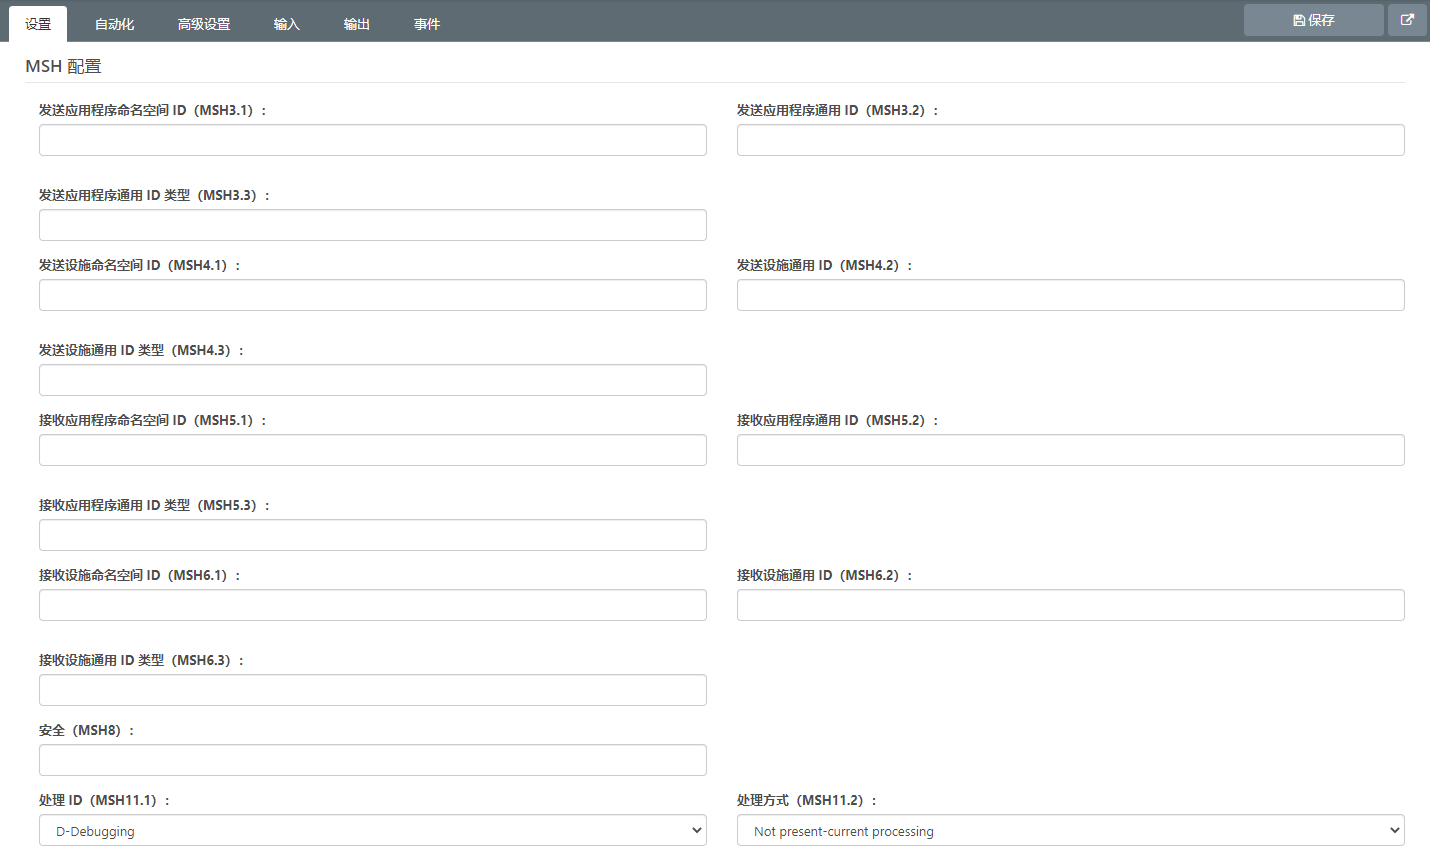Click the 安全 (MSH8) input field
Viewport: 1430px width, 851px height.
click(x=373, y=760)
